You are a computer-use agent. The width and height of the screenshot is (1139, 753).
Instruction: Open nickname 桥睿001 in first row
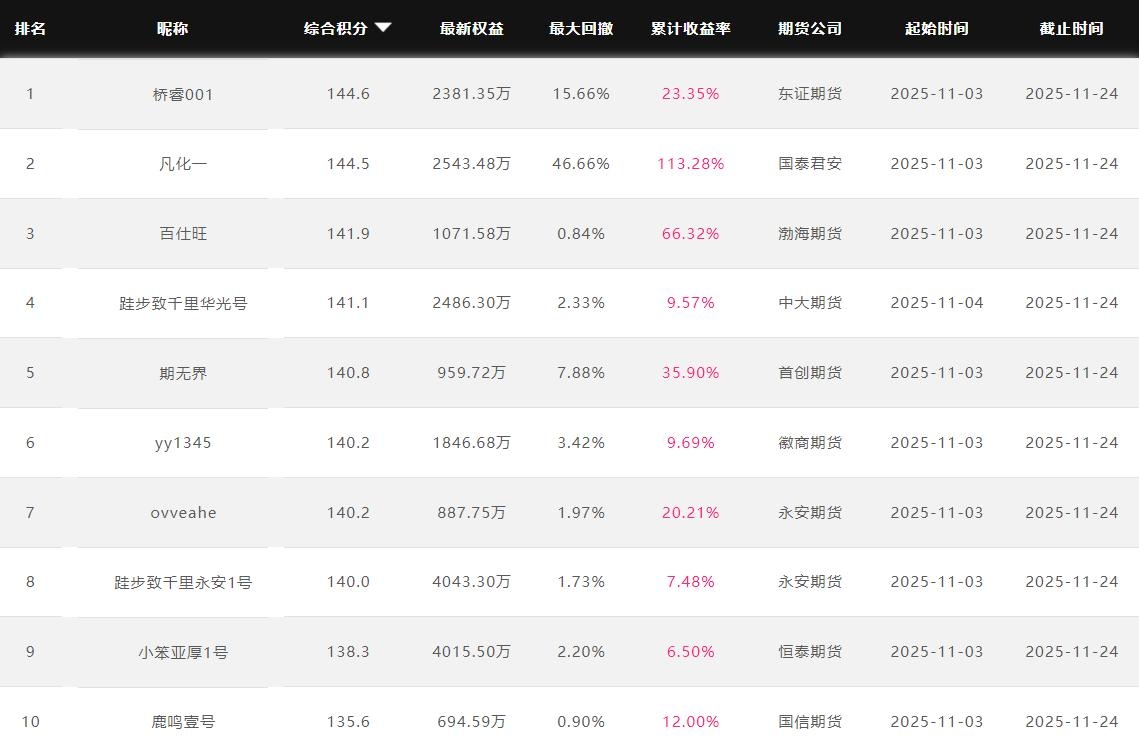183,94
